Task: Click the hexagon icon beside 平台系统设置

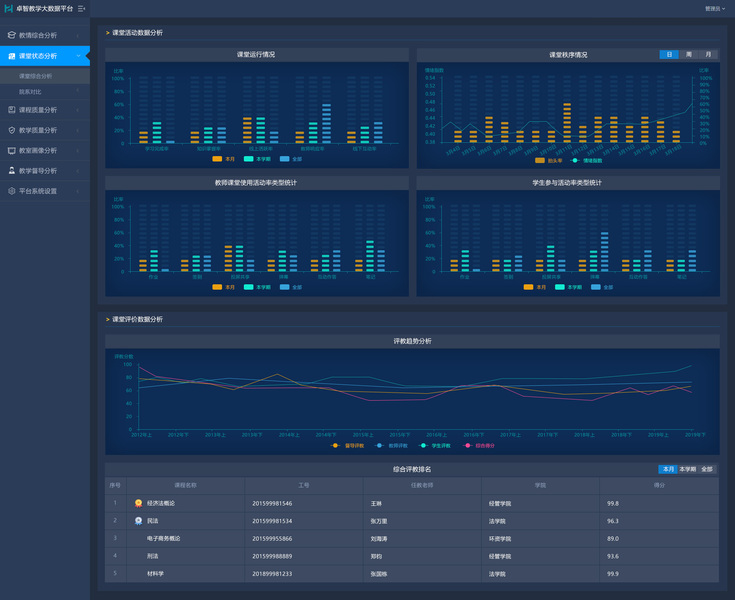Action: coord(12,191)
